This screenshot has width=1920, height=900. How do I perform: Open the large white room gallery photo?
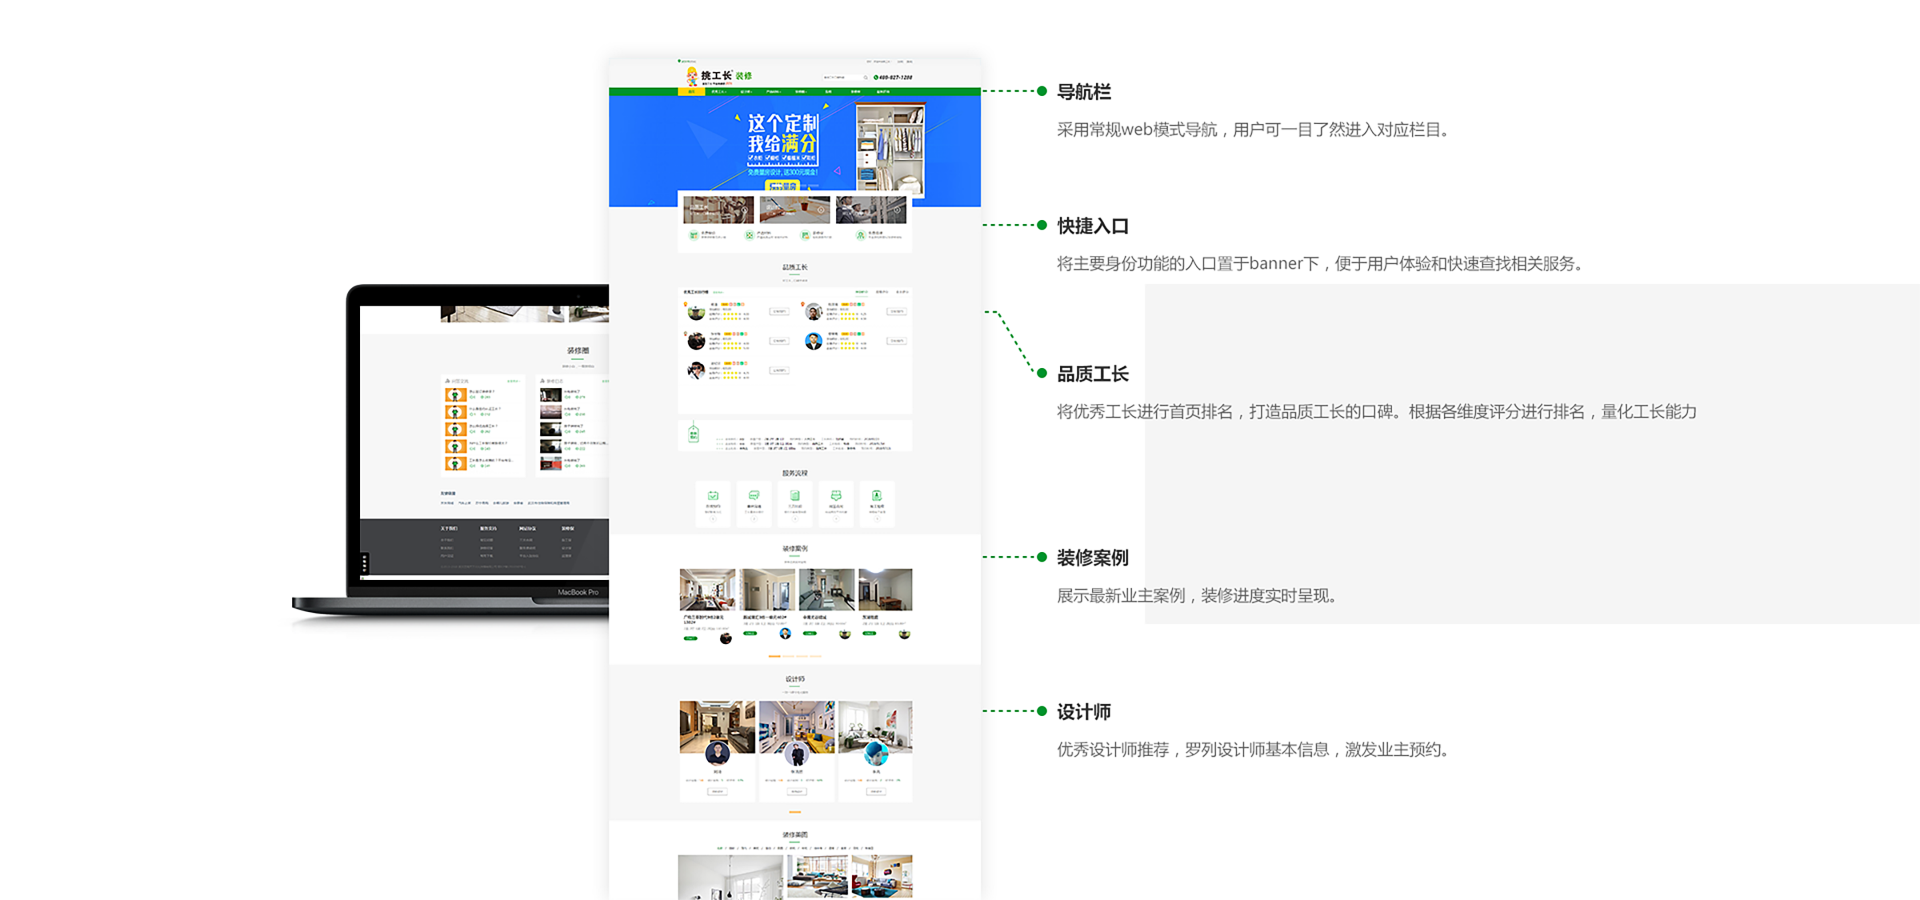[x=731, y=877]
